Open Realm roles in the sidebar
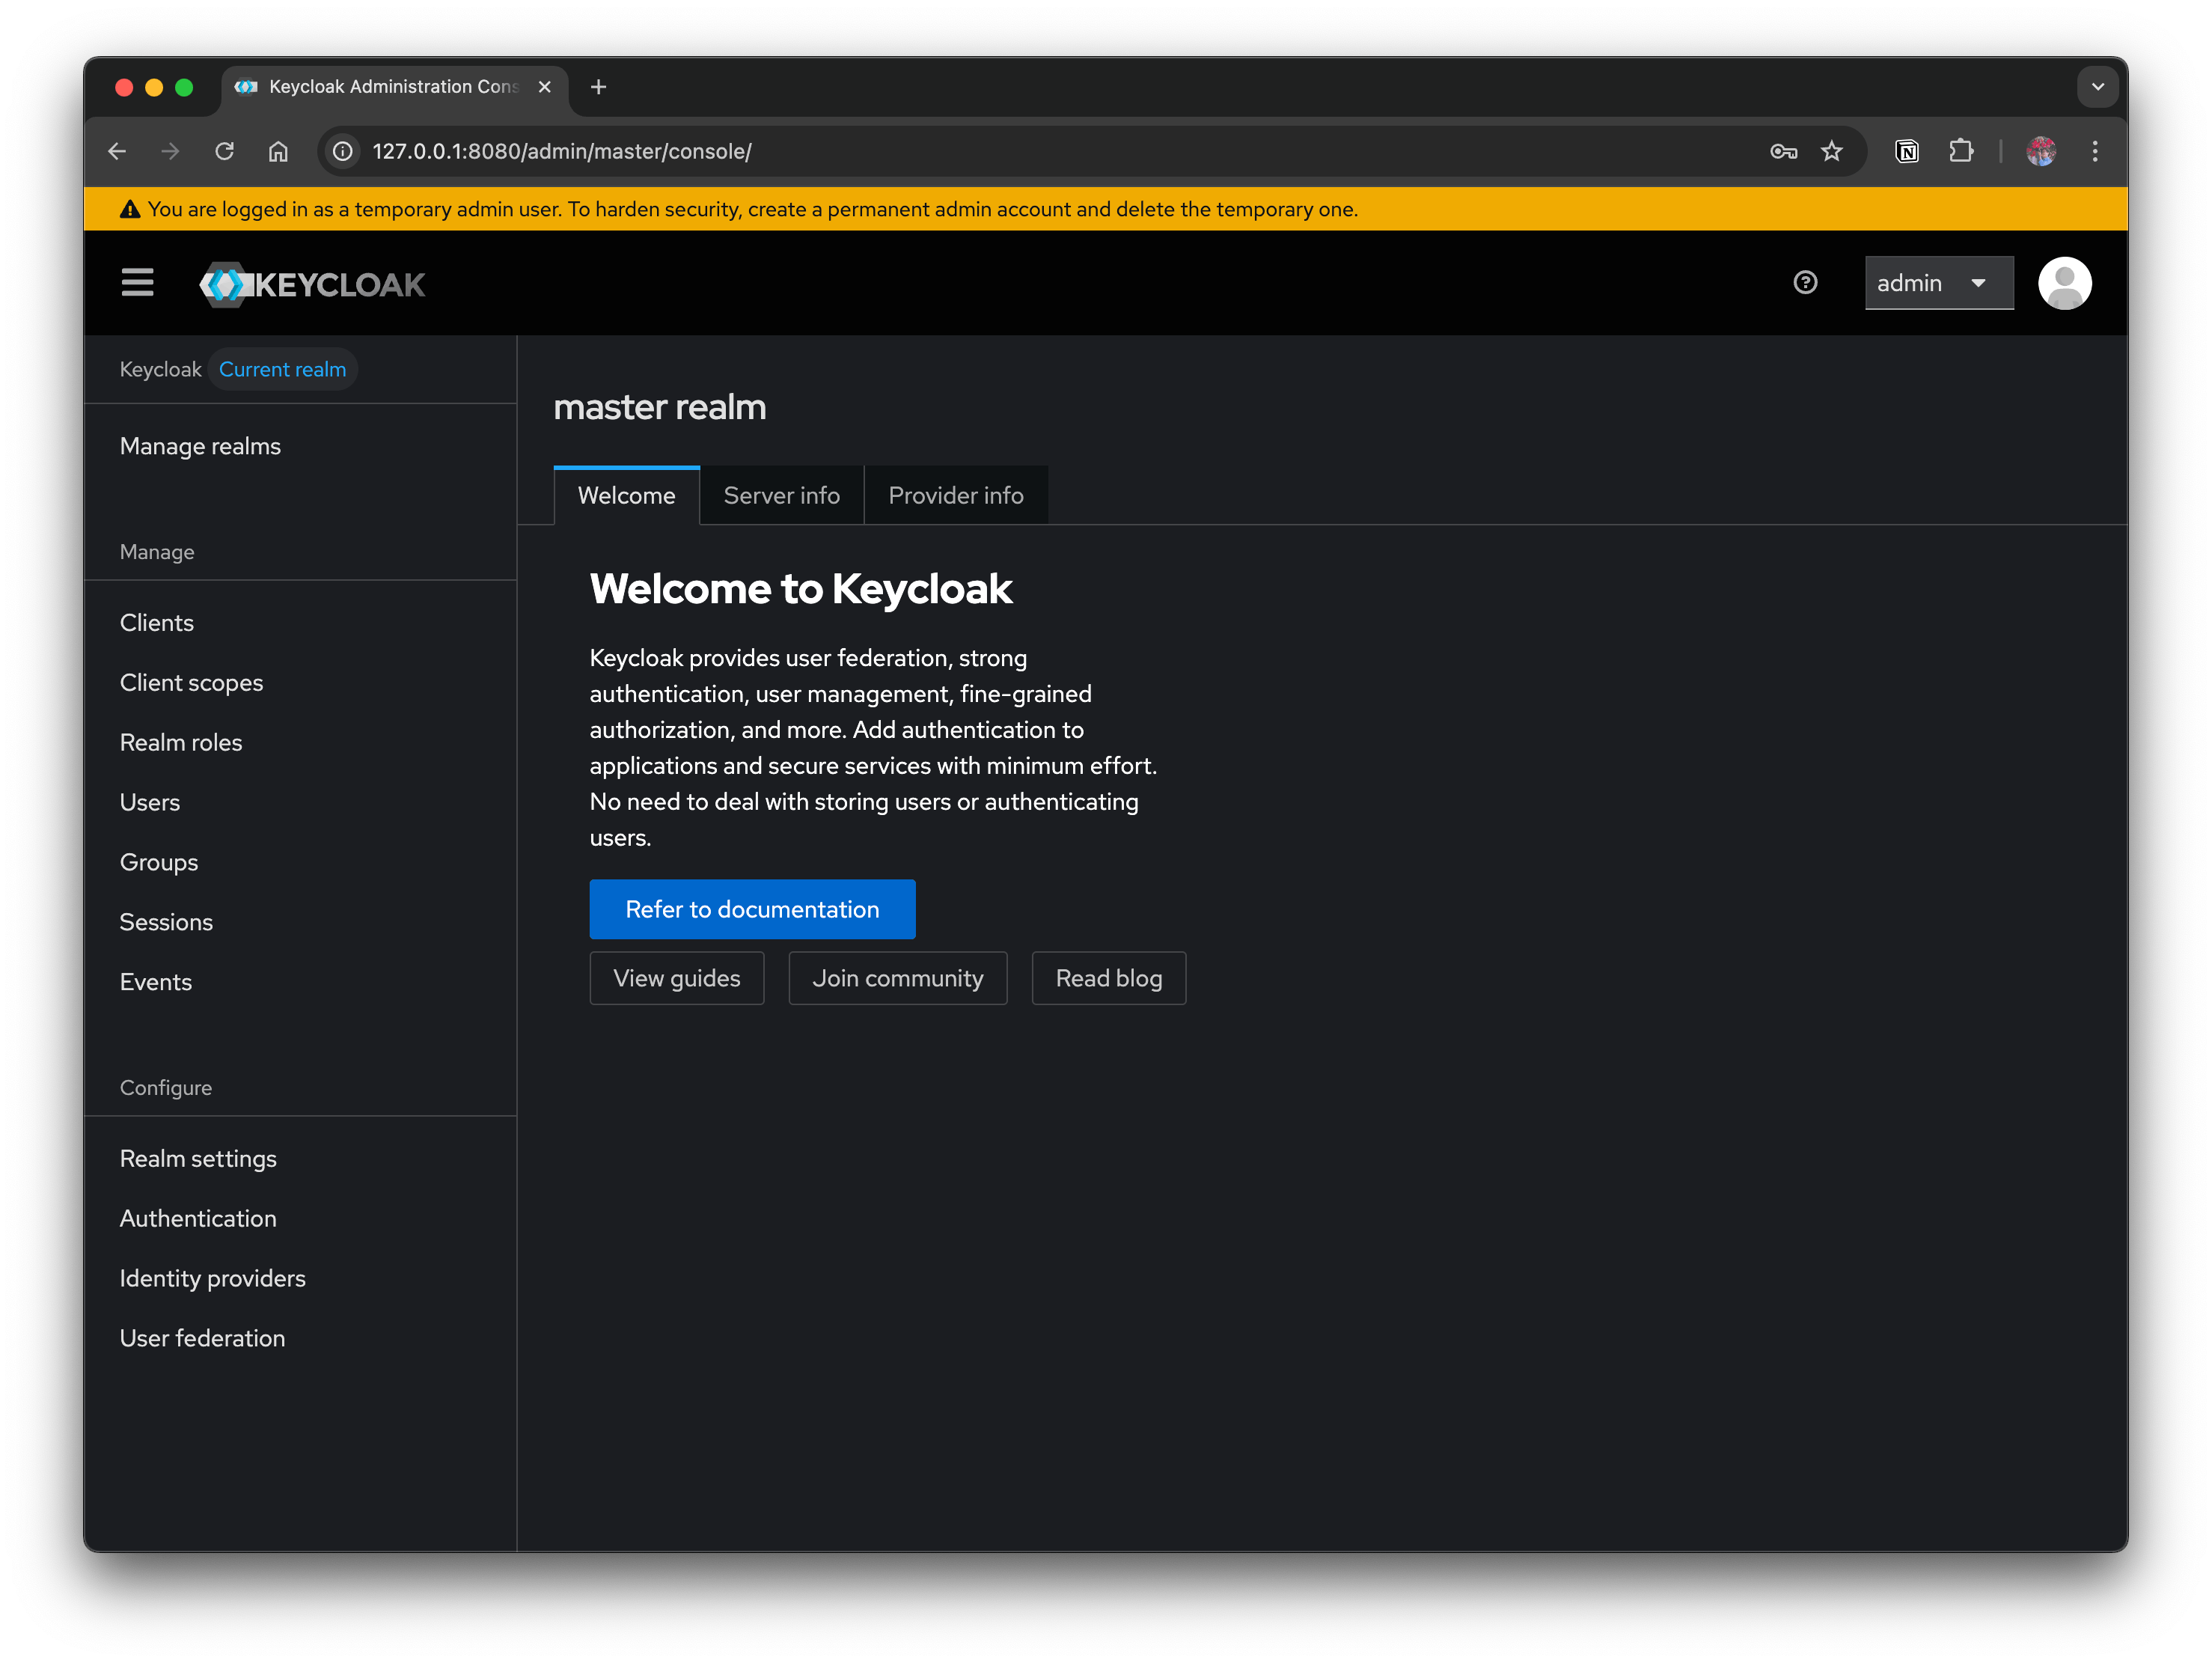This screenshot has width=2212, height=1663. 300,743
